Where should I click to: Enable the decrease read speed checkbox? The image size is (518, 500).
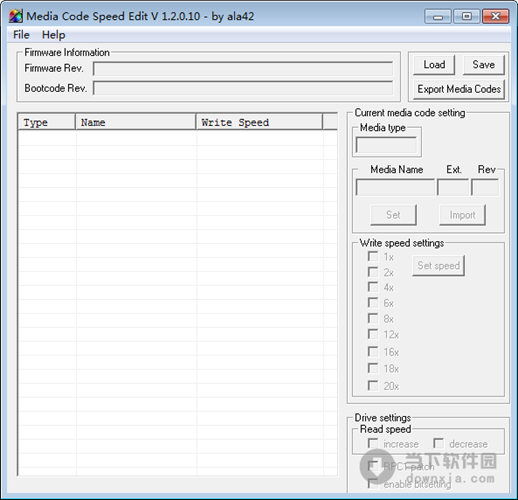click(439, 443)
